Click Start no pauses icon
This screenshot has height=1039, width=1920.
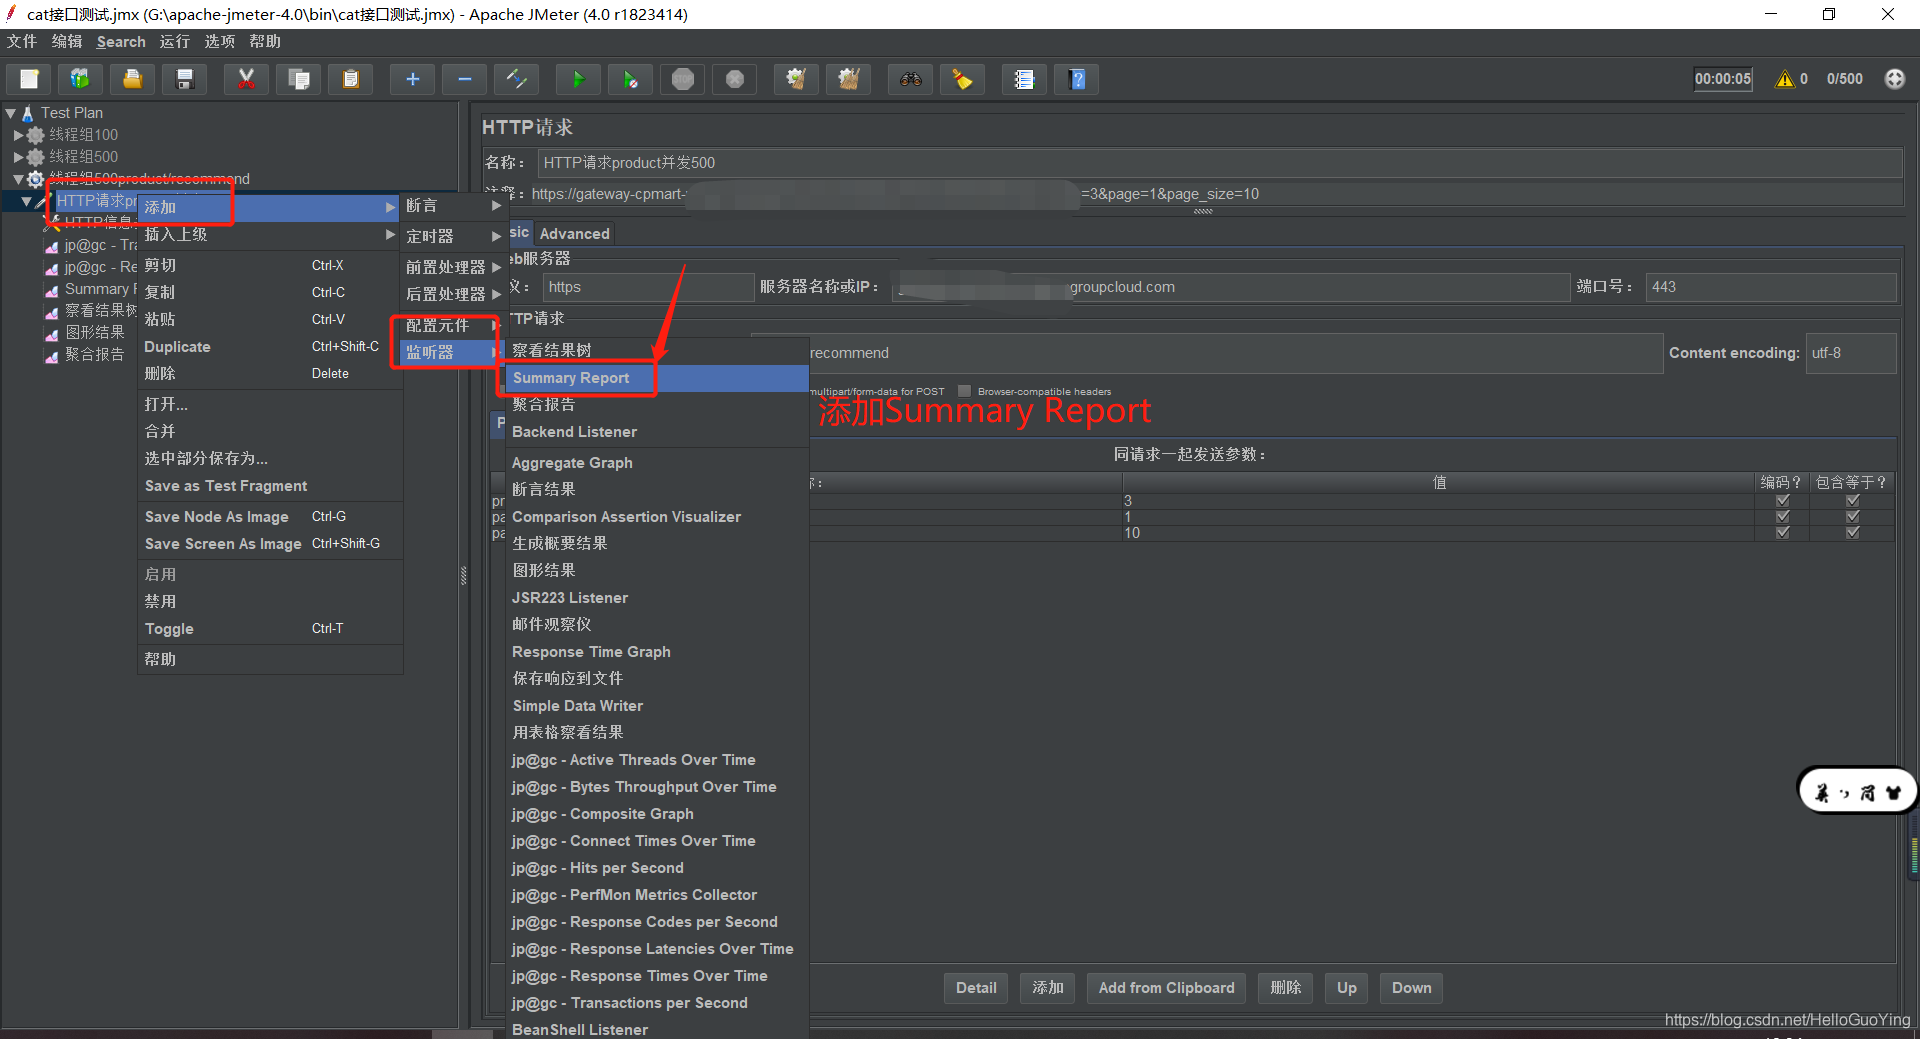point(630,79)
